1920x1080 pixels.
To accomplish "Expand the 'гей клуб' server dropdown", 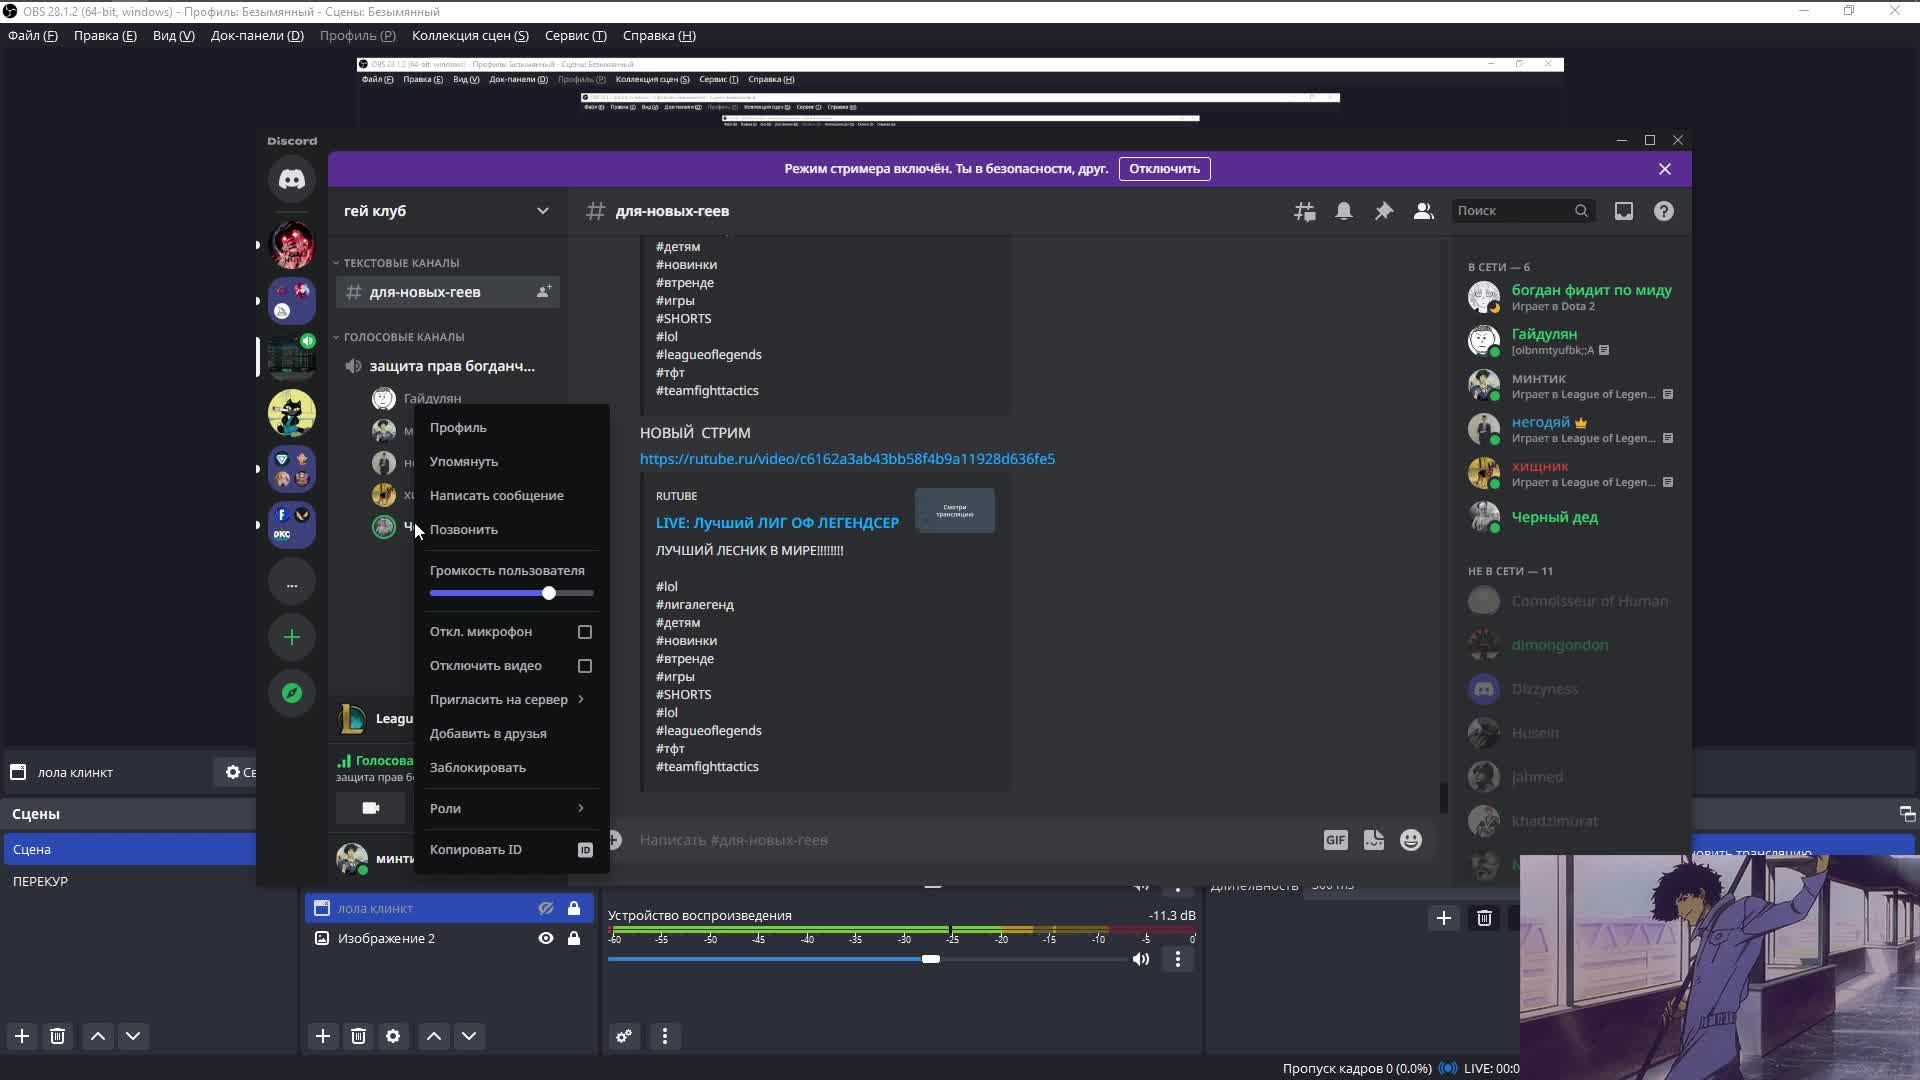I will click(x=542, y=211).
